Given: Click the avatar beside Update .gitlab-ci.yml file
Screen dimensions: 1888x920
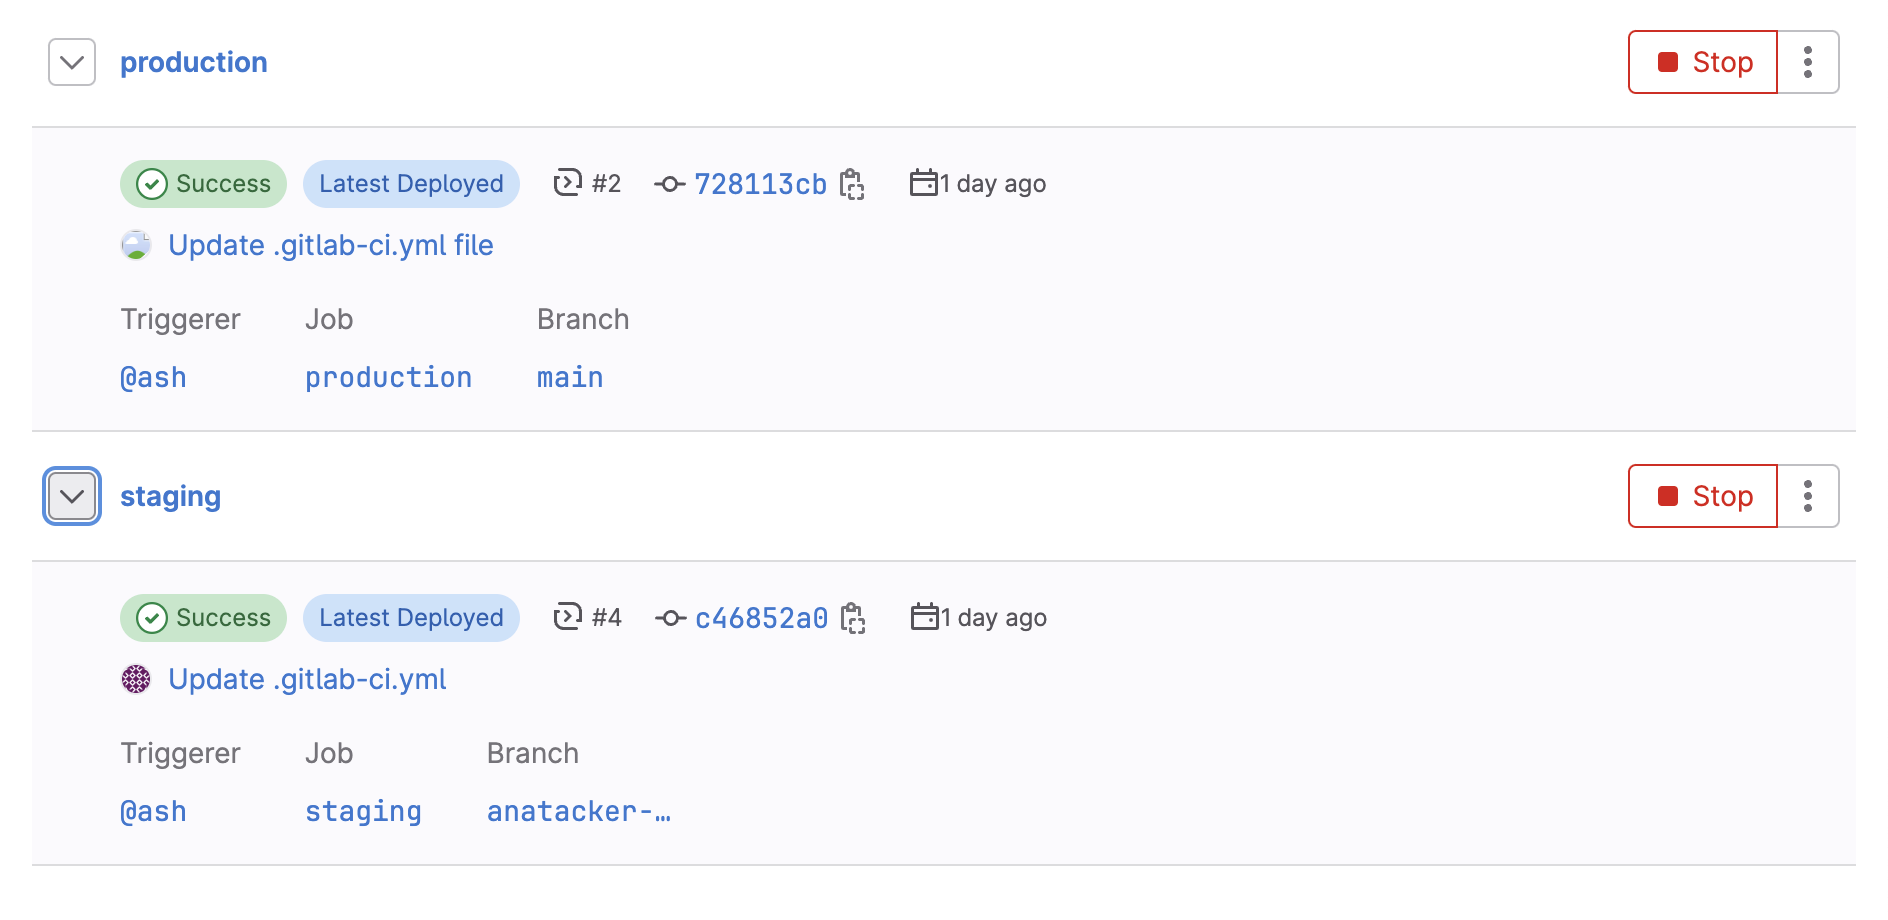Looking at the screenshot, I should tap(136, 245).
